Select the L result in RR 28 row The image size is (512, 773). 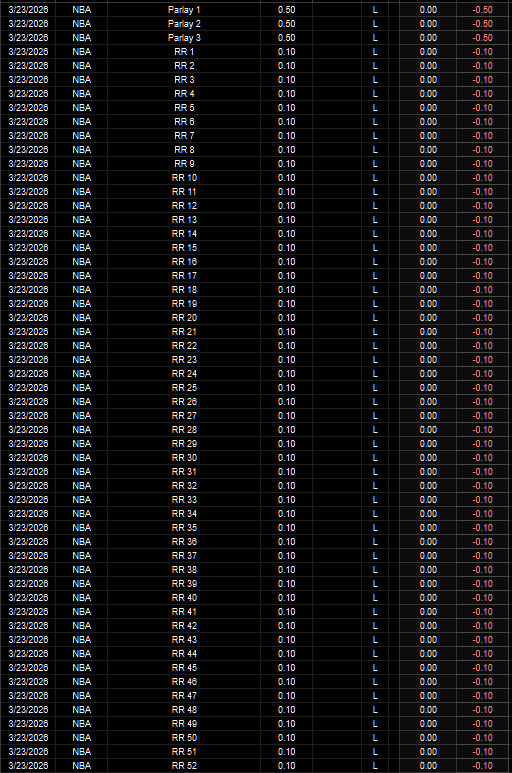pos(375,429)
